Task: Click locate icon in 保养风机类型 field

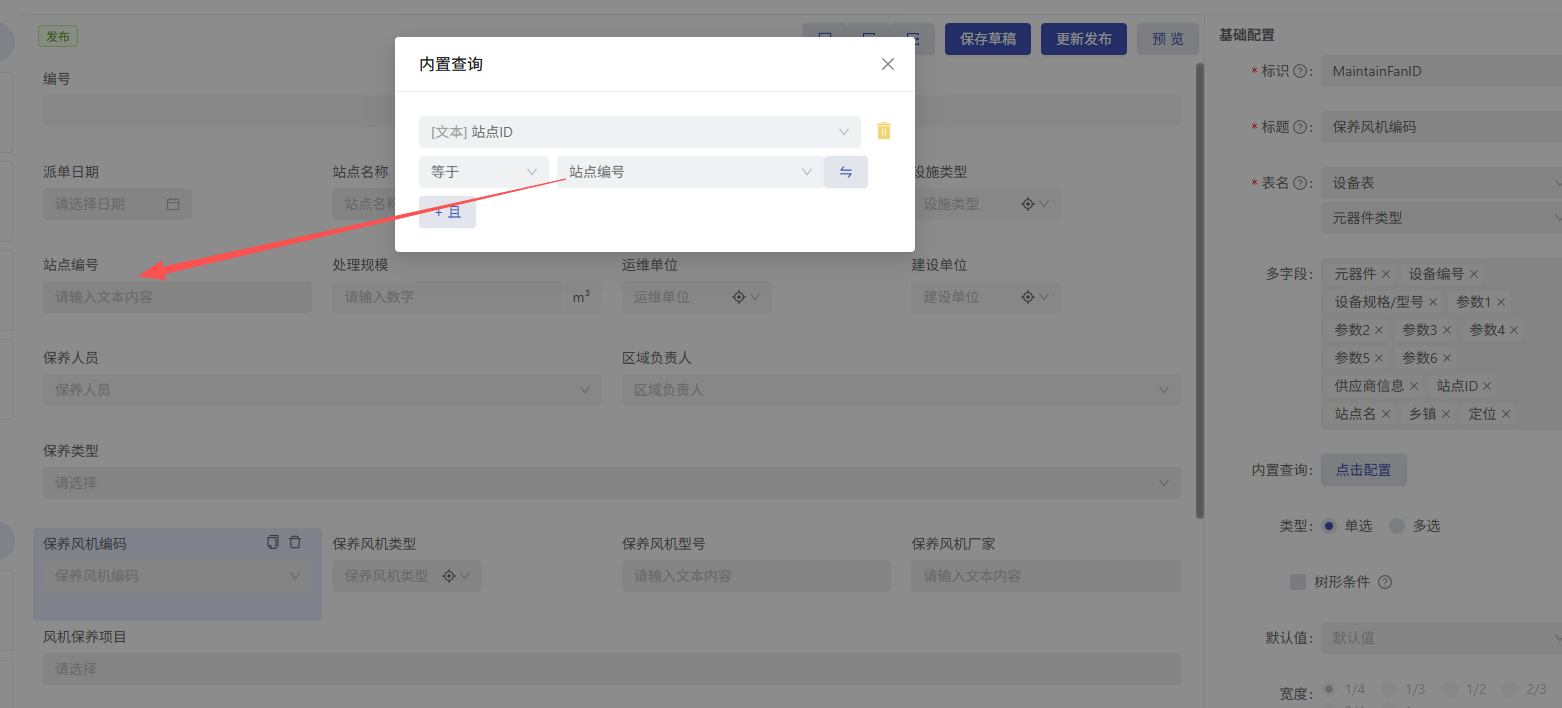Action: tap(449, 576)
